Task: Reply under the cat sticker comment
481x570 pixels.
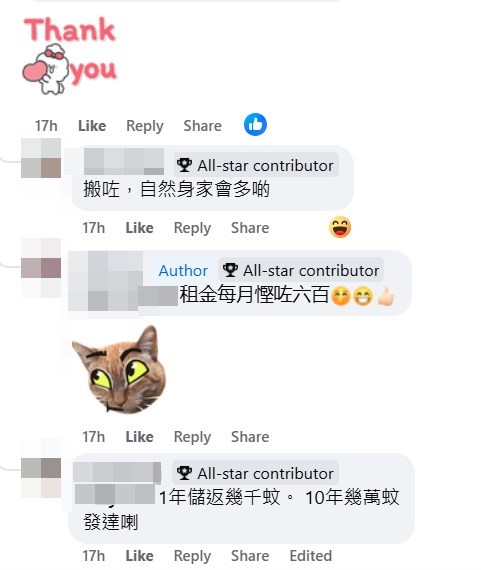Action: click(192, 437)
